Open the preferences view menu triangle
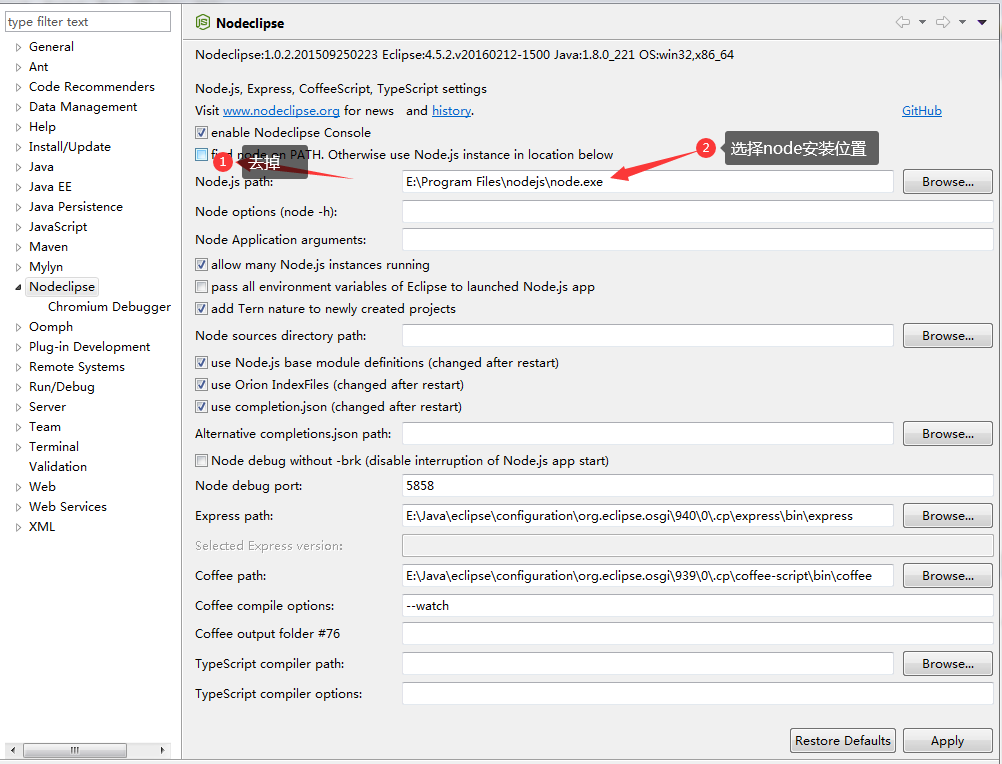The width and height of the screenshot is (1002, 764). pos(982,22)
